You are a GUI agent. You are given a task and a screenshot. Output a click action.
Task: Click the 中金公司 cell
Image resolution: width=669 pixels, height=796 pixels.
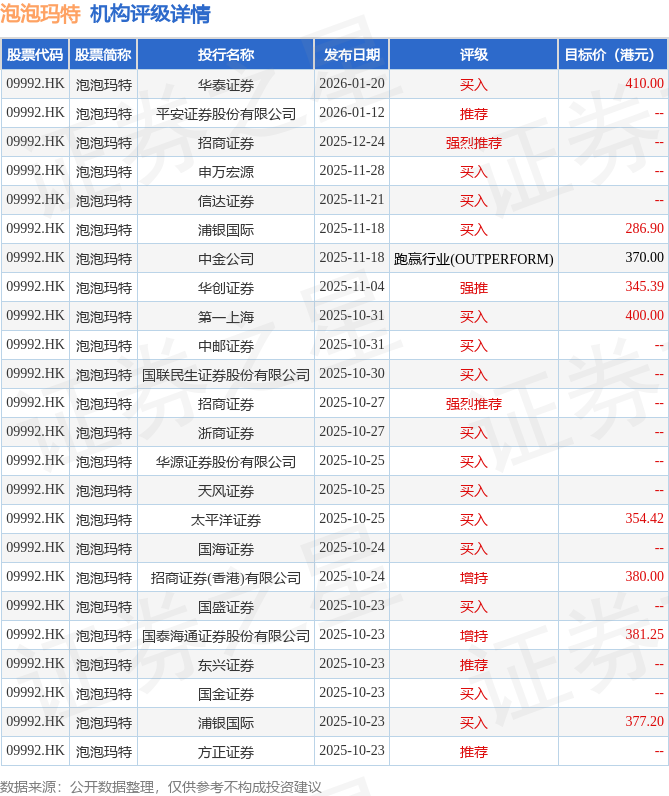click(x=226, y=258)
